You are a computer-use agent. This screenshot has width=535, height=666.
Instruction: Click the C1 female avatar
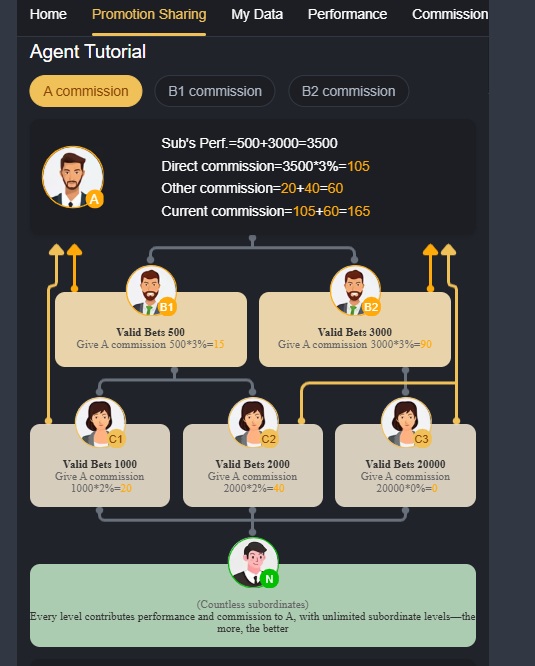coord(100,423)
